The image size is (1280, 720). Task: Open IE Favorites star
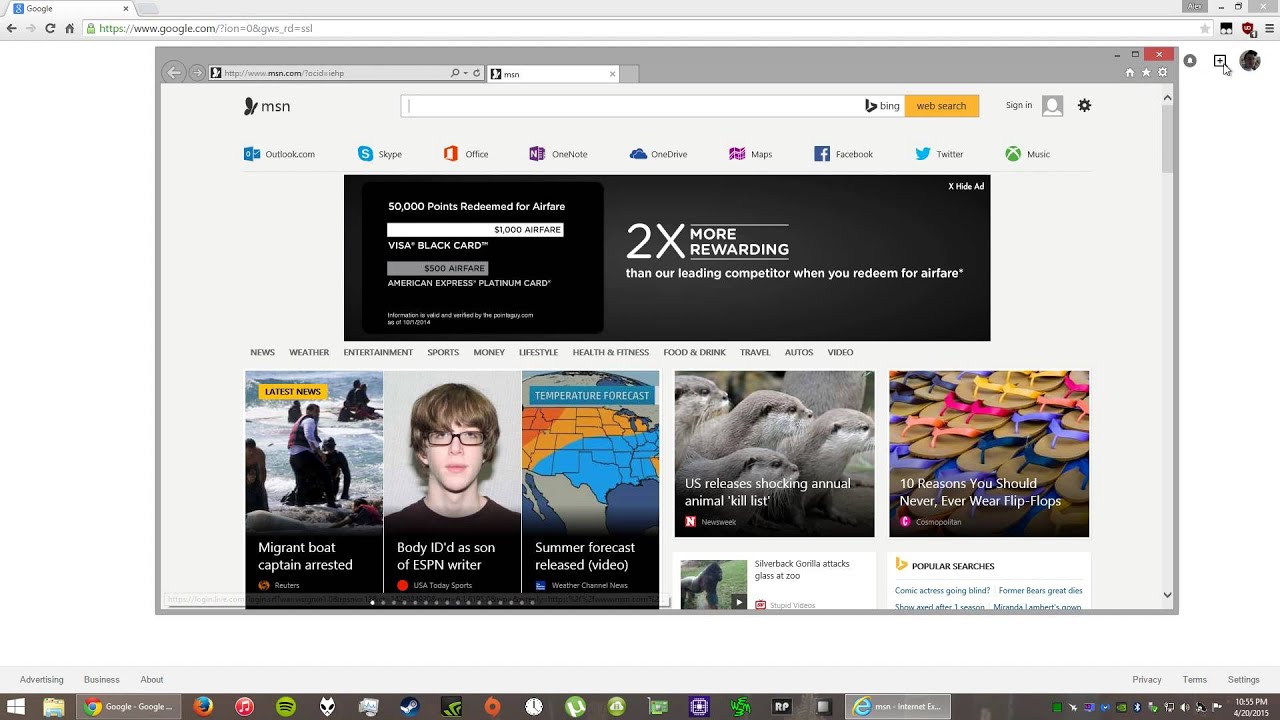pyautogui.click(x=1146, y=72)
